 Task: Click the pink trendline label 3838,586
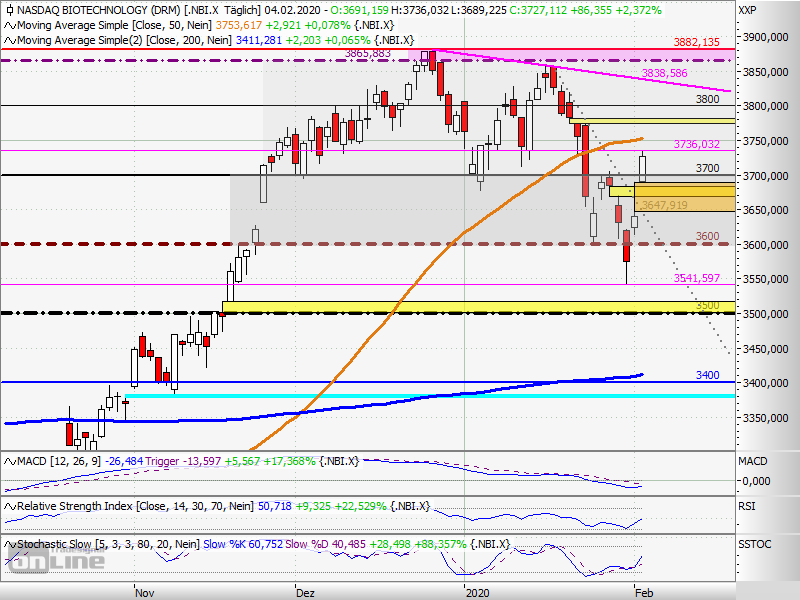pyautogui.click(x=664, y=73)
